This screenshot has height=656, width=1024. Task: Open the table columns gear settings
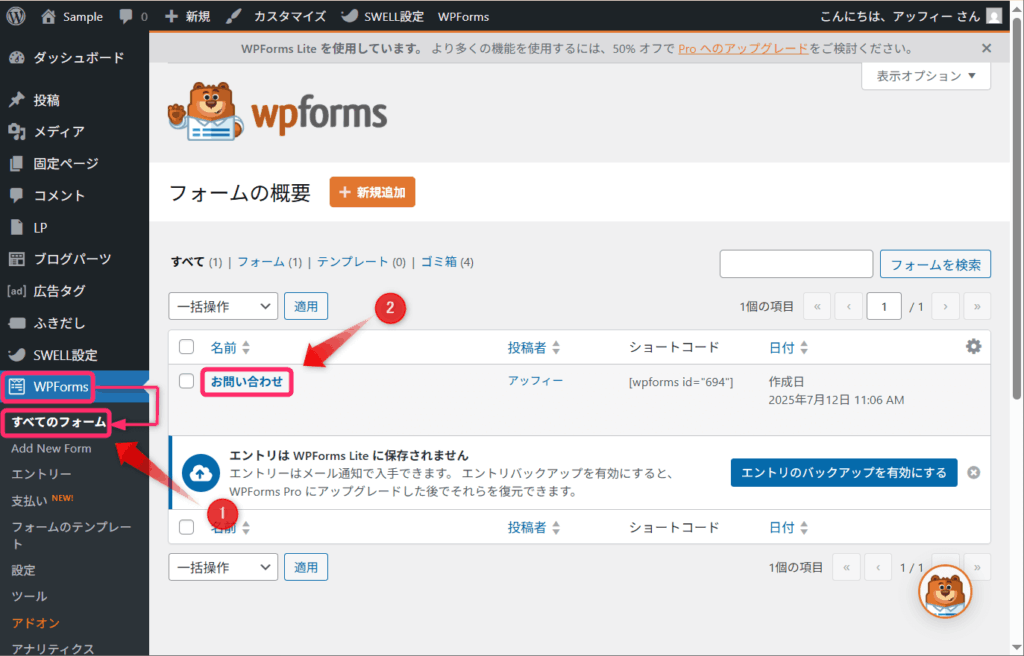(973, 346)
